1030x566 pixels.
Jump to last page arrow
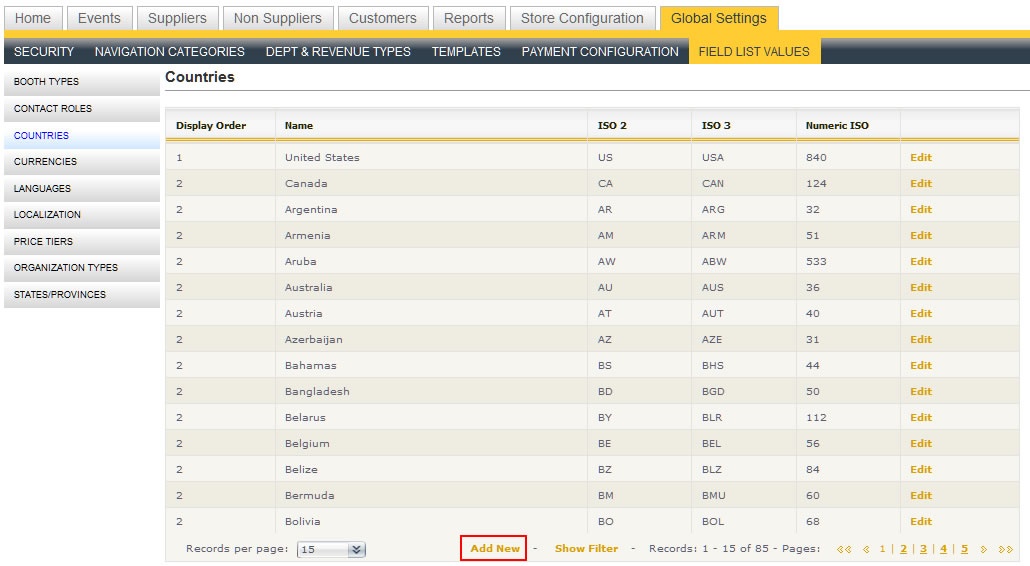(x=1005, y=549)
